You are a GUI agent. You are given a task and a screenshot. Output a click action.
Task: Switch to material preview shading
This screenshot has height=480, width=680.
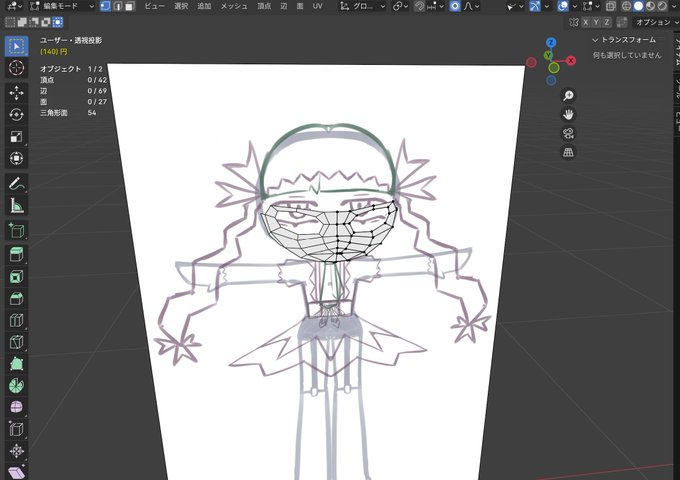tap(651, 6)
